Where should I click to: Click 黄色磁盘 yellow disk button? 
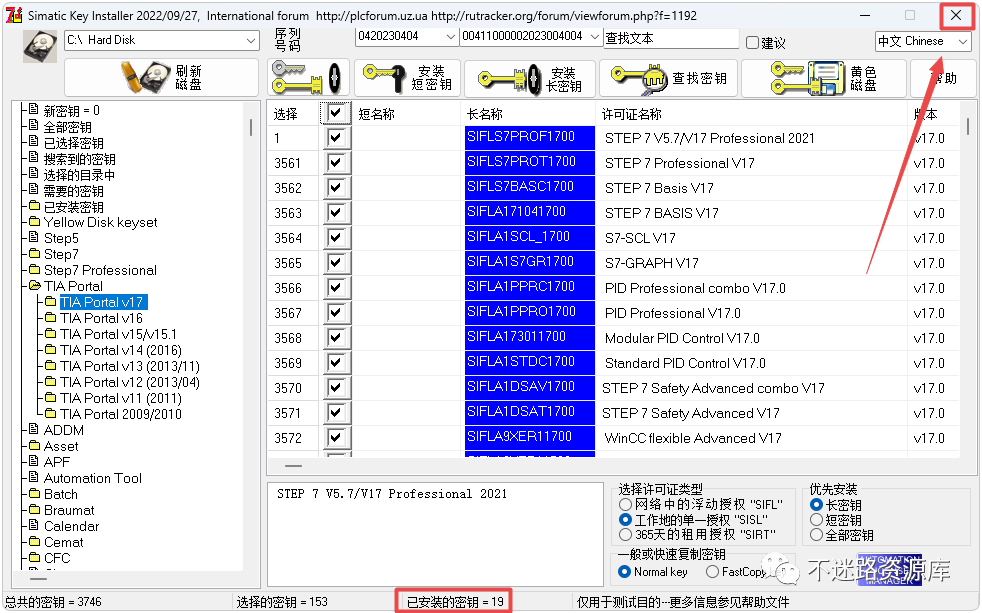(x=824, y=79)
